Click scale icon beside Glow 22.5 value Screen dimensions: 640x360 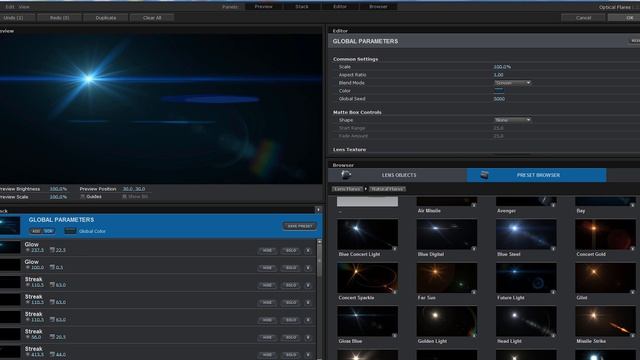click(52, 250)
